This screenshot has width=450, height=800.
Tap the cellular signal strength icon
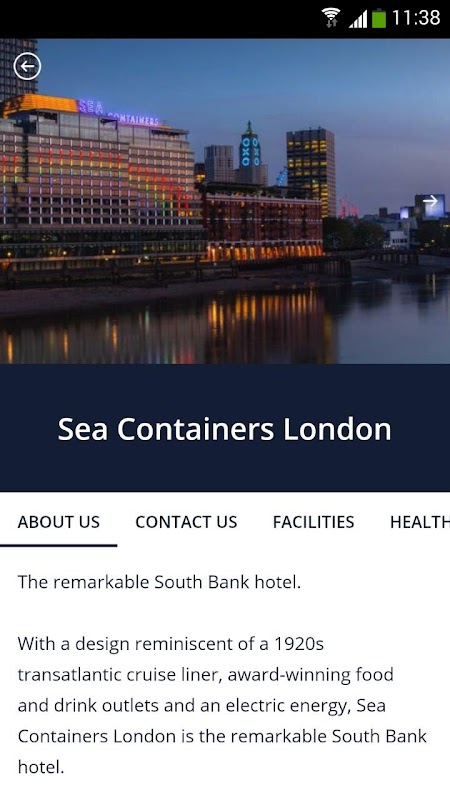point(358,19)
